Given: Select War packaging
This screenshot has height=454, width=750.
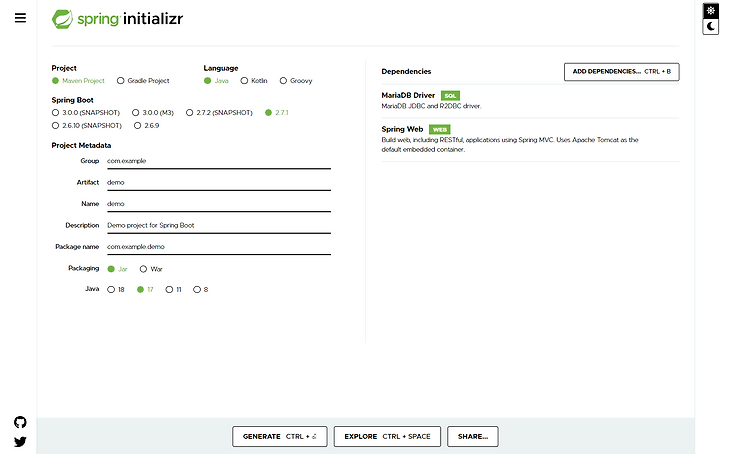Looking at the screenshot, I should coord(151,269).
